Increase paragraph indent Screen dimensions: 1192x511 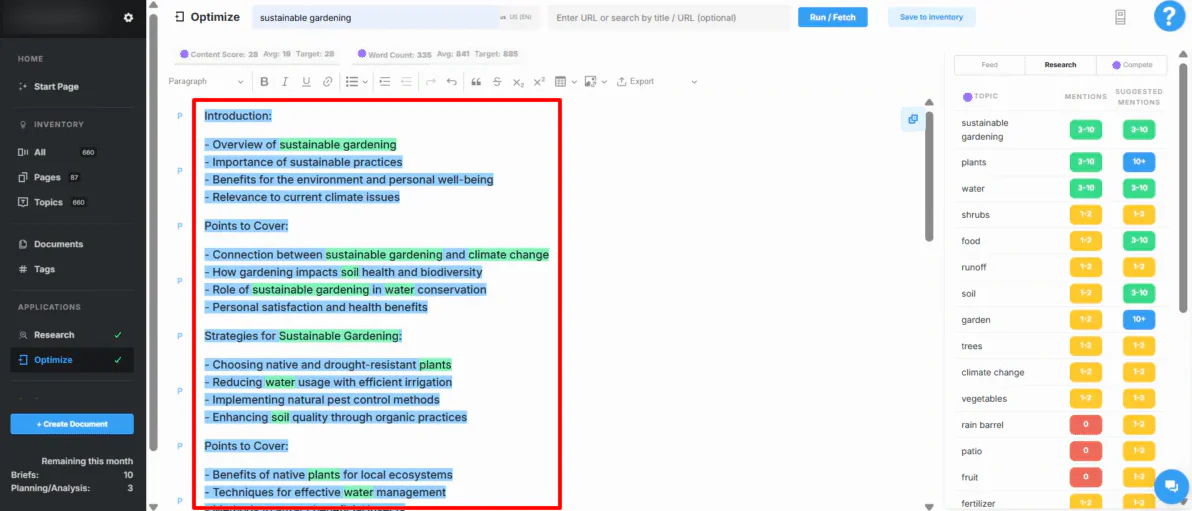pos(385,81)
